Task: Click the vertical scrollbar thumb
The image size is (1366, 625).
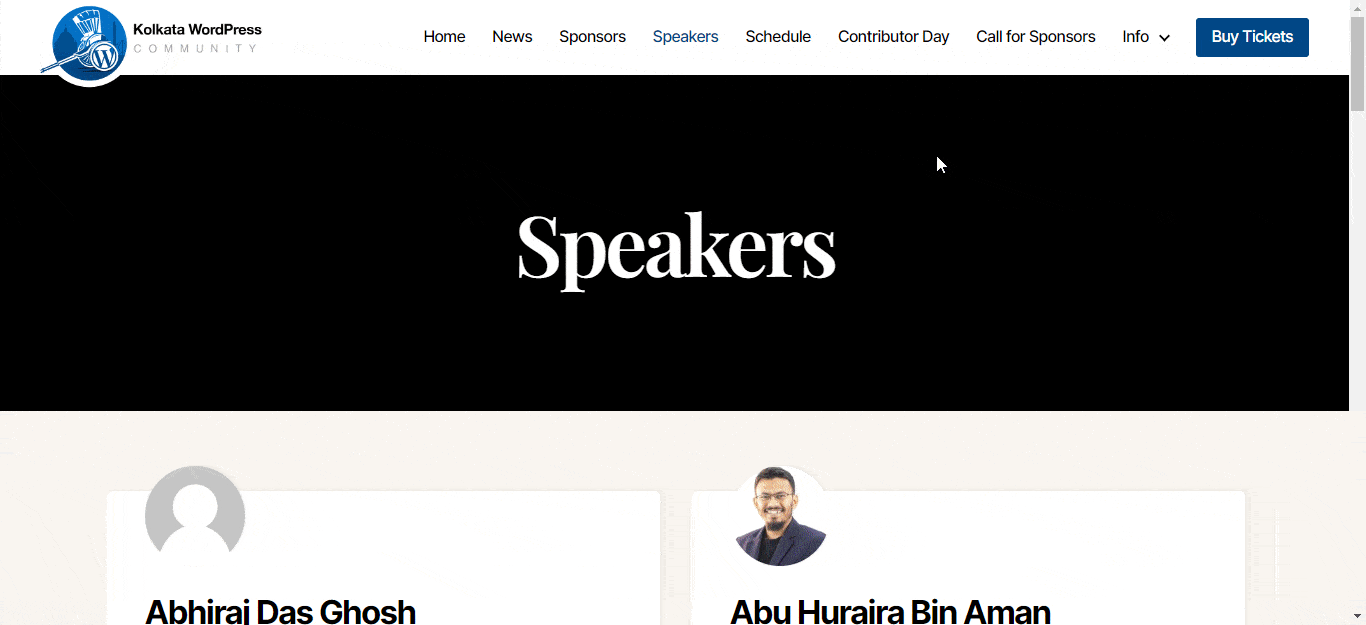Action: [x=1357, y=64]
